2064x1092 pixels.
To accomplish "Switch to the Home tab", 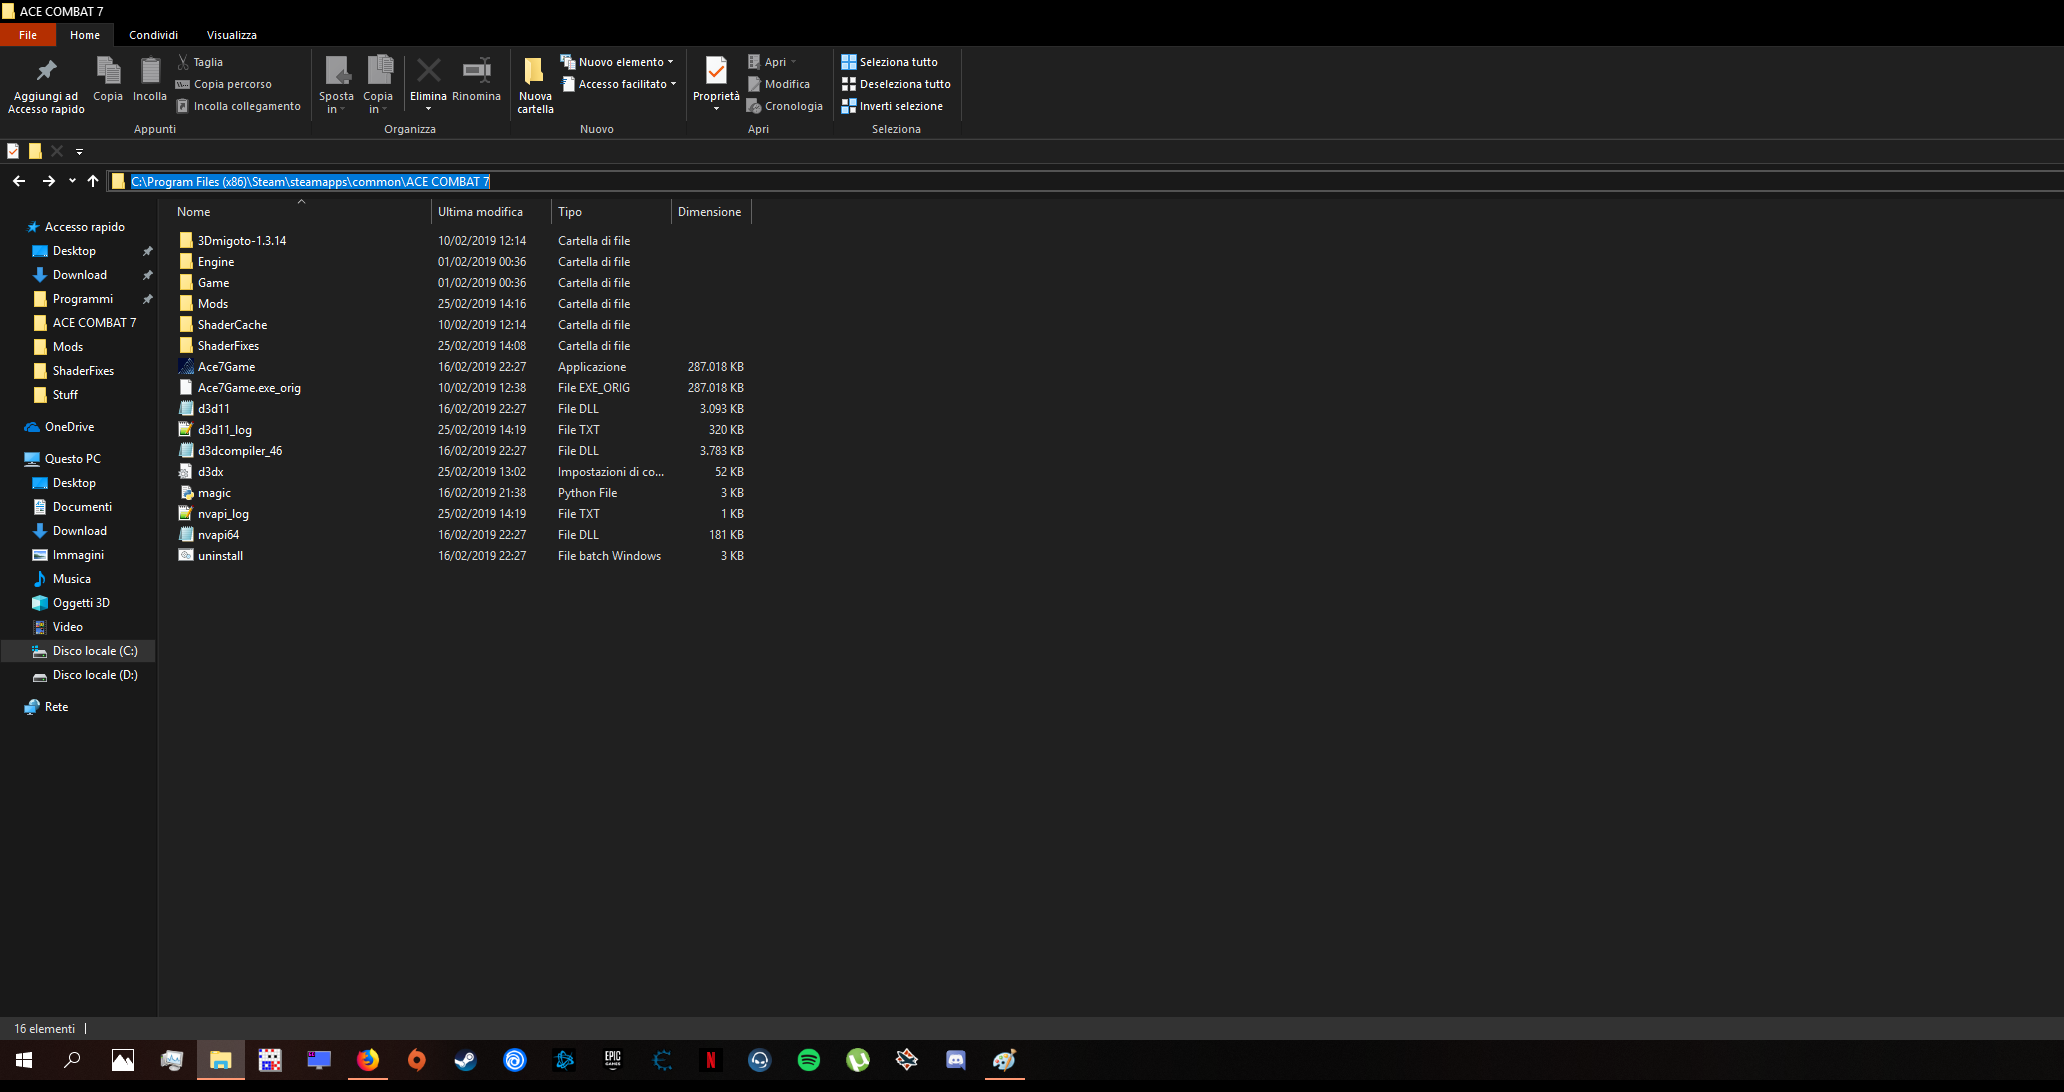I will pyautogui.click(x=85, y=35).
